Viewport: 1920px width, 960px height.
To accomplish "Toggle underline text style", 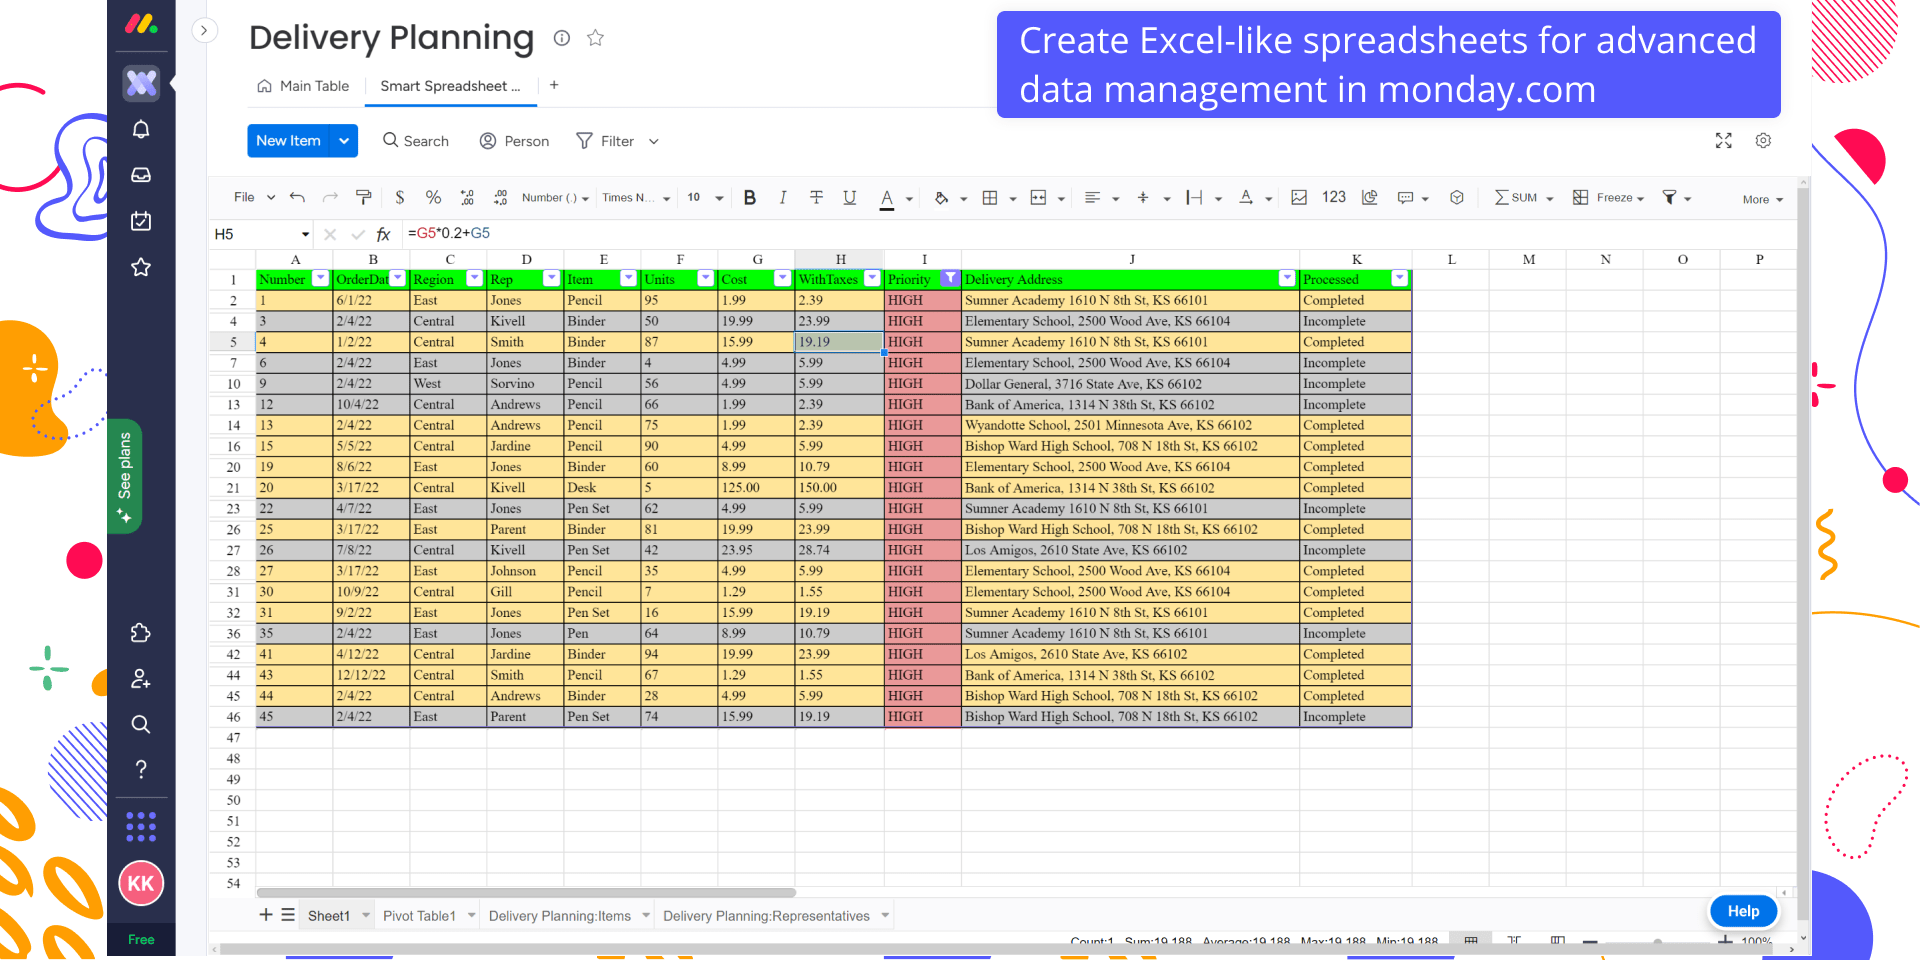I will [849, 198].
